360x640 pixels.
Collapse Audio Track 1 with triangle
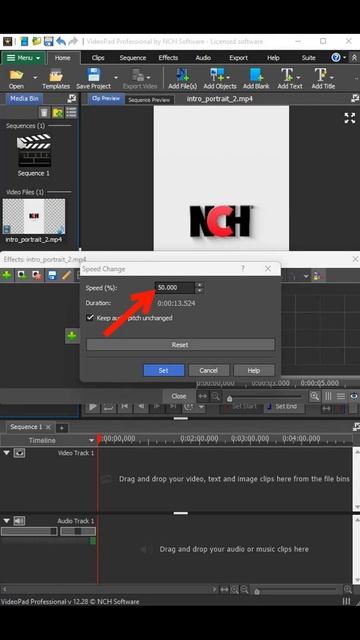point(7,521)
